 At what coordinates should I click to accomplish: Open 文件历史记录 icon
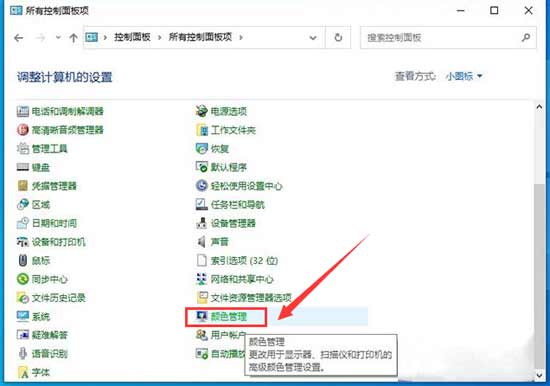click(x=23, y=298)
